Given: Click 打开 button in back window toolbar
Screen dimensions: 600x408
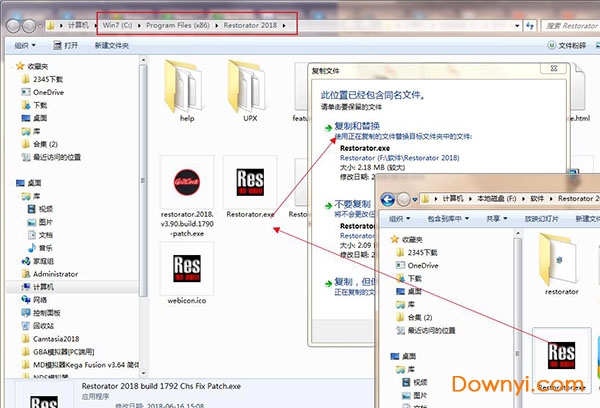Looking at the screenshot, I should click(66, 45).
